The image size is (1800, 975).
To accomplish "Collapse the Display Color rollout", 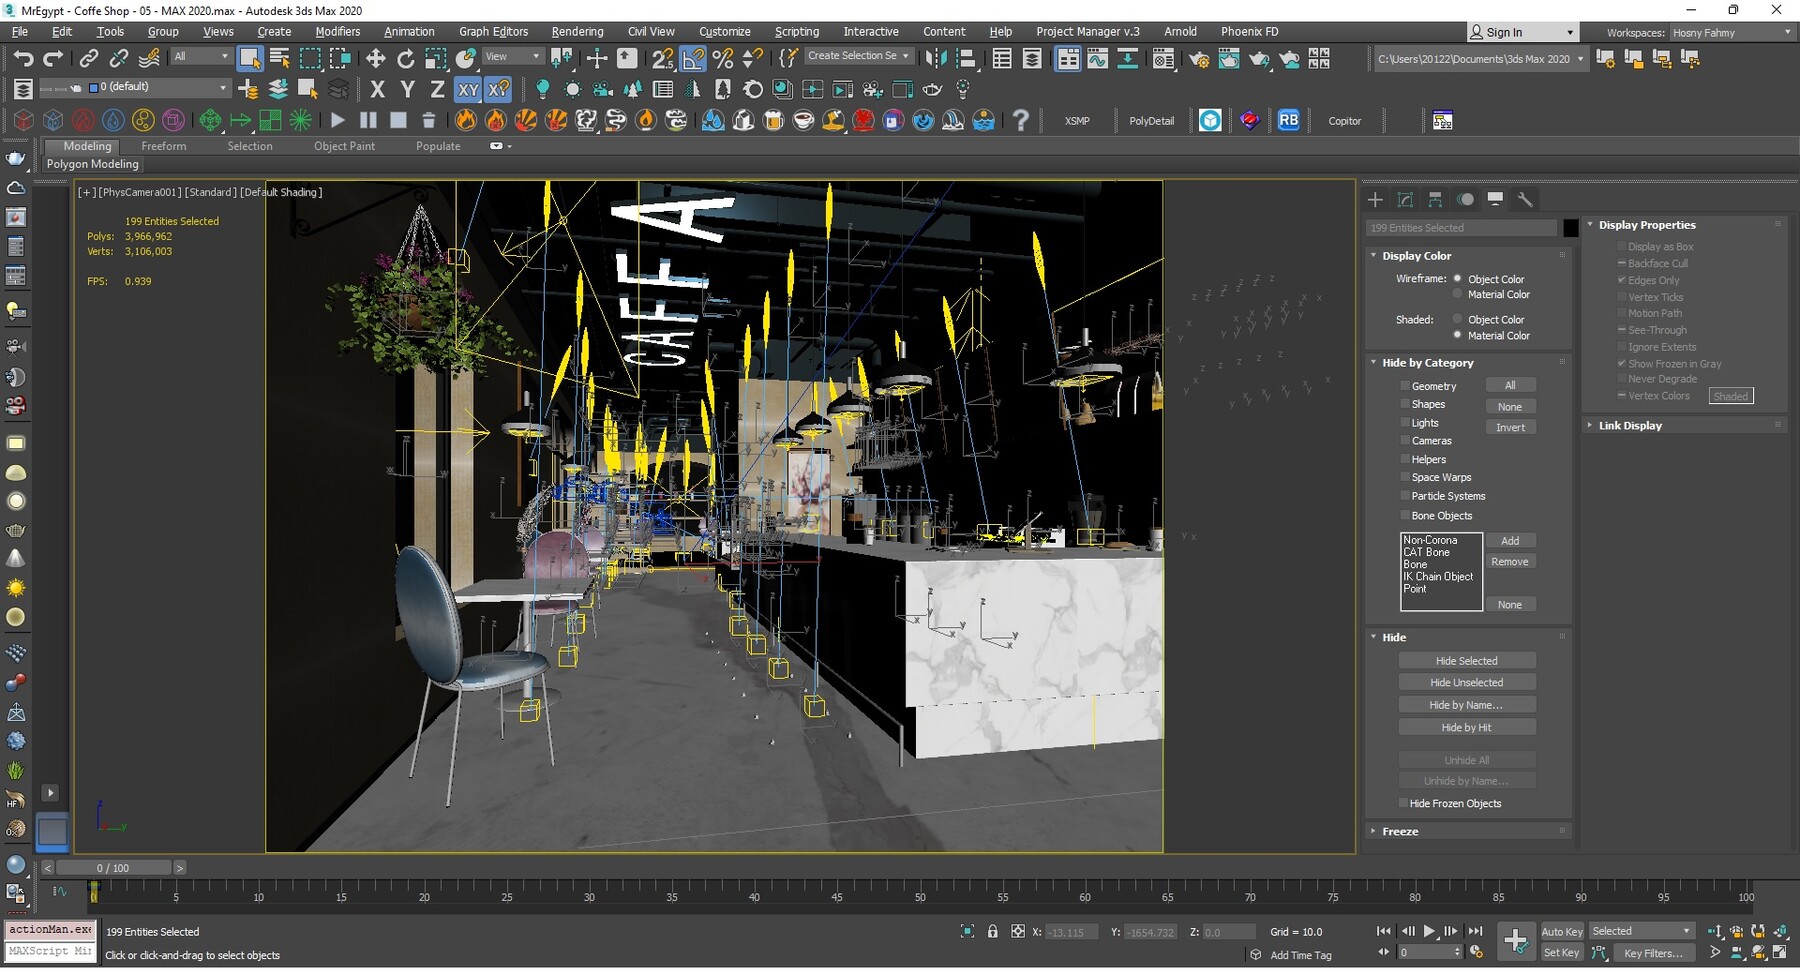I will click(1374, 255).
